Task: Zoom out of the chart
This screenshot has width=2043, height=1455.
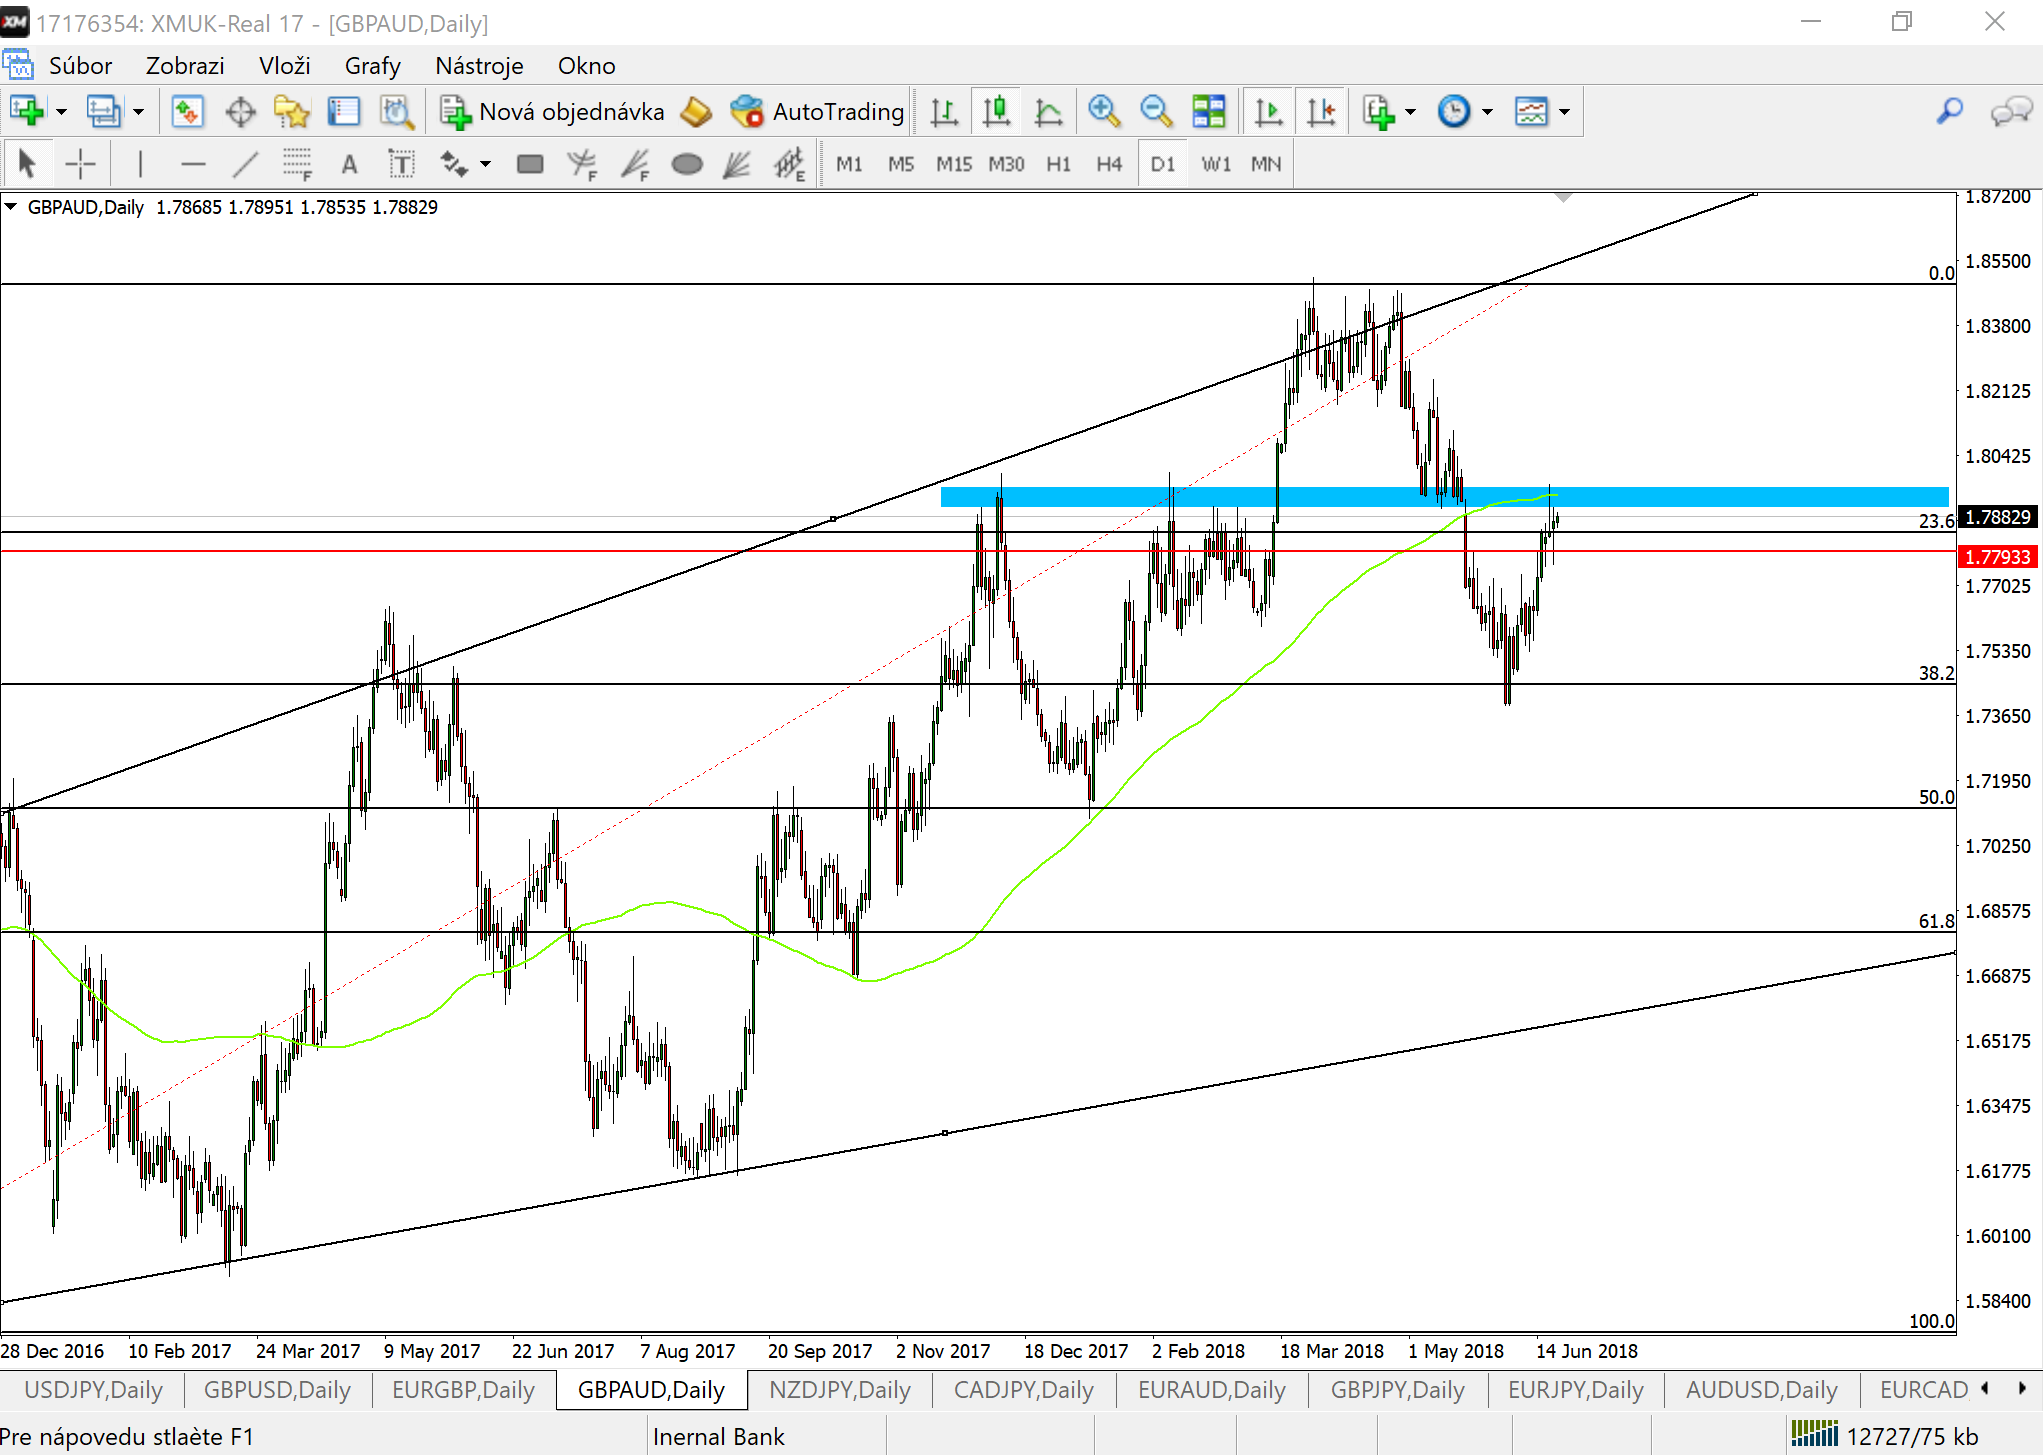Action: click(1155, 111)
